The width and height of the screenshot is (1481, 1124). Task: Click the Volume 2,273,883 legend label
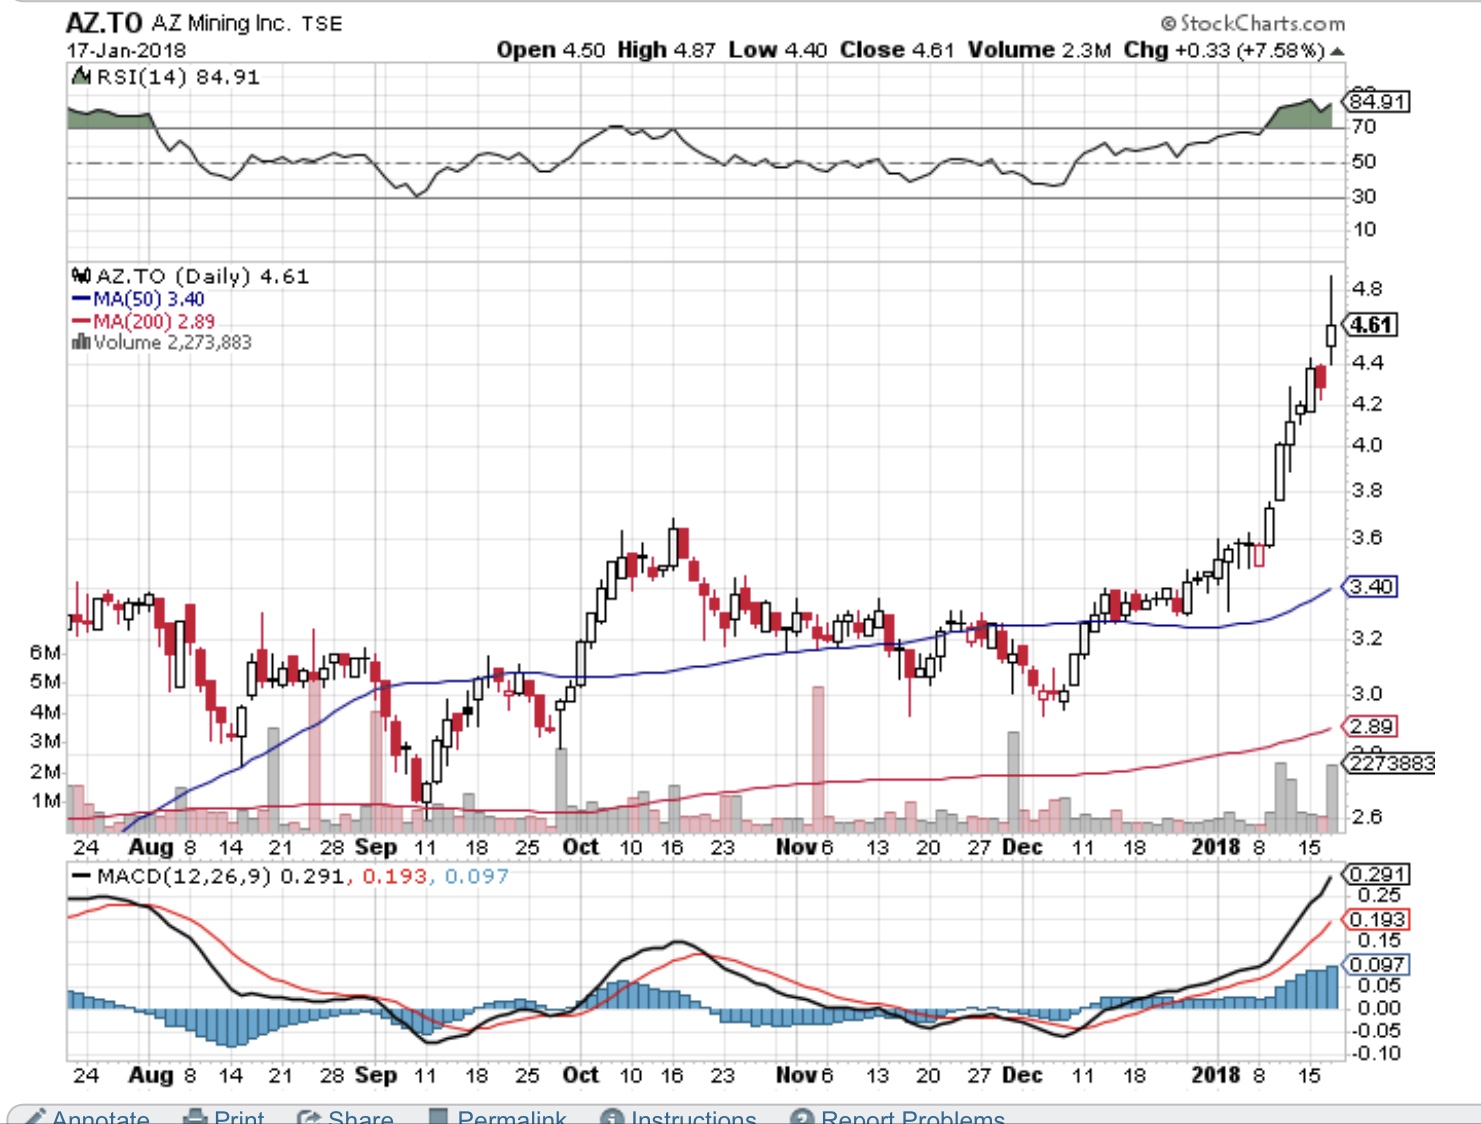[173, 342]
